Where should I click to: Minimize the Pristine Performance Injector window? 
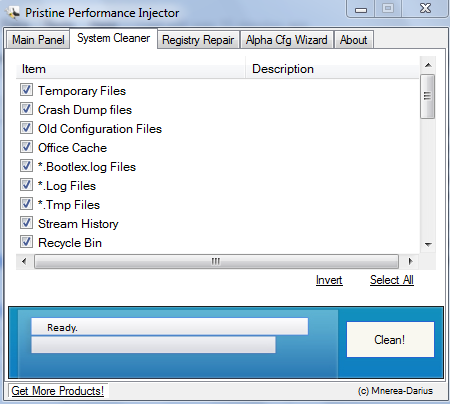[361, 9]
